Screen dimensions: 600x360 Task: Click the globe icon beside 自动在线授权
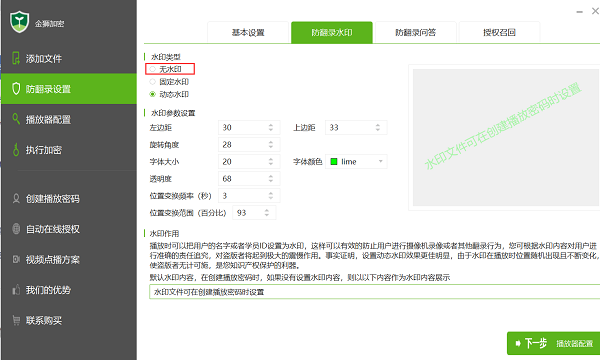click(x=16, y=229)
